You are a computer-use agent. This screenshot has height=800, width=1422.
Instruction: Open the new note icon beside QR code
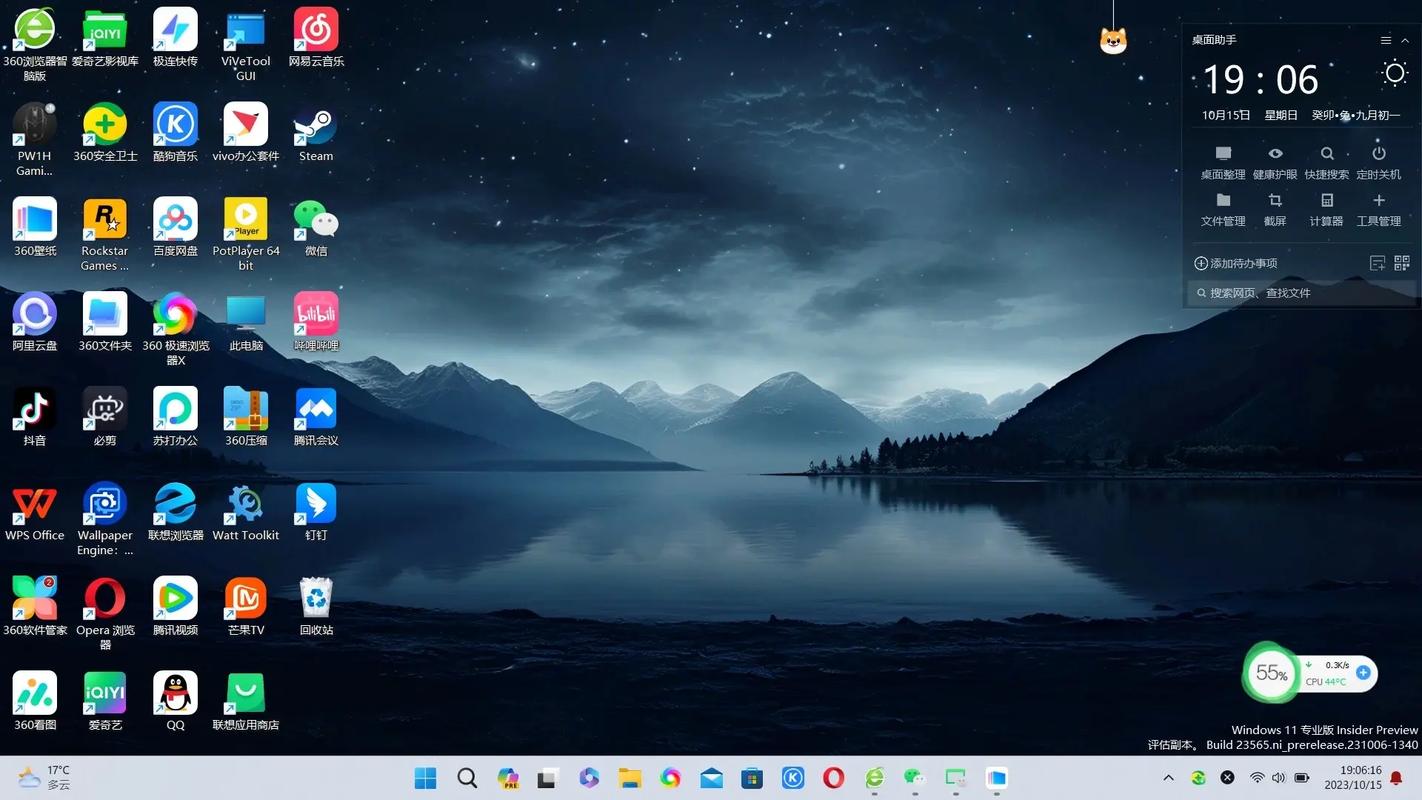1377,263
